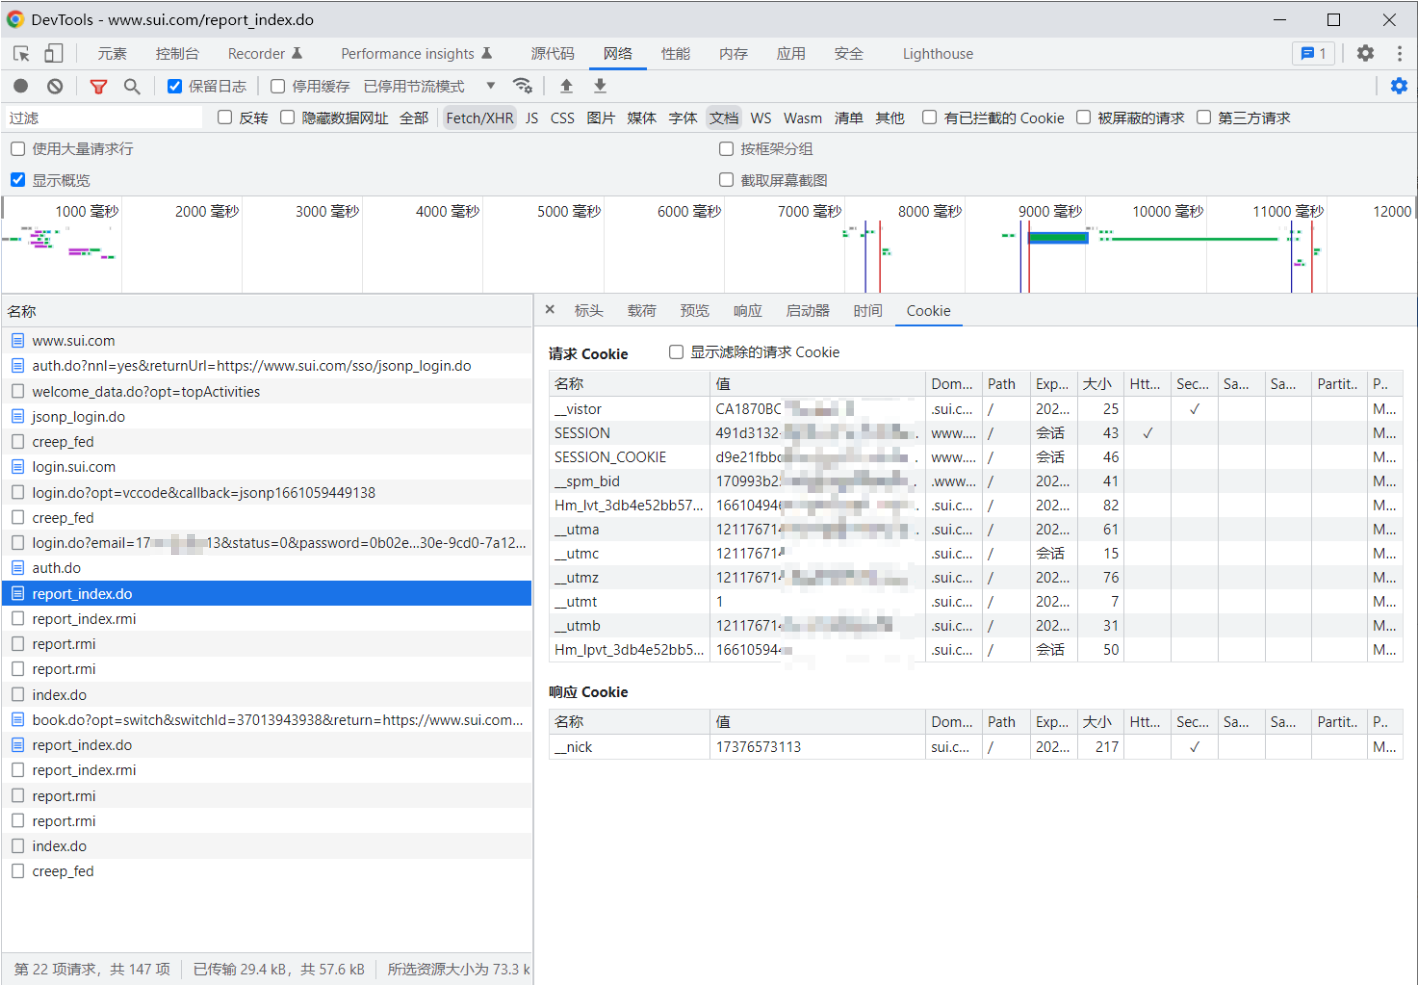1418x990 pixels.
Task: Click the issues counter badge
Action: pos(1313,54)
